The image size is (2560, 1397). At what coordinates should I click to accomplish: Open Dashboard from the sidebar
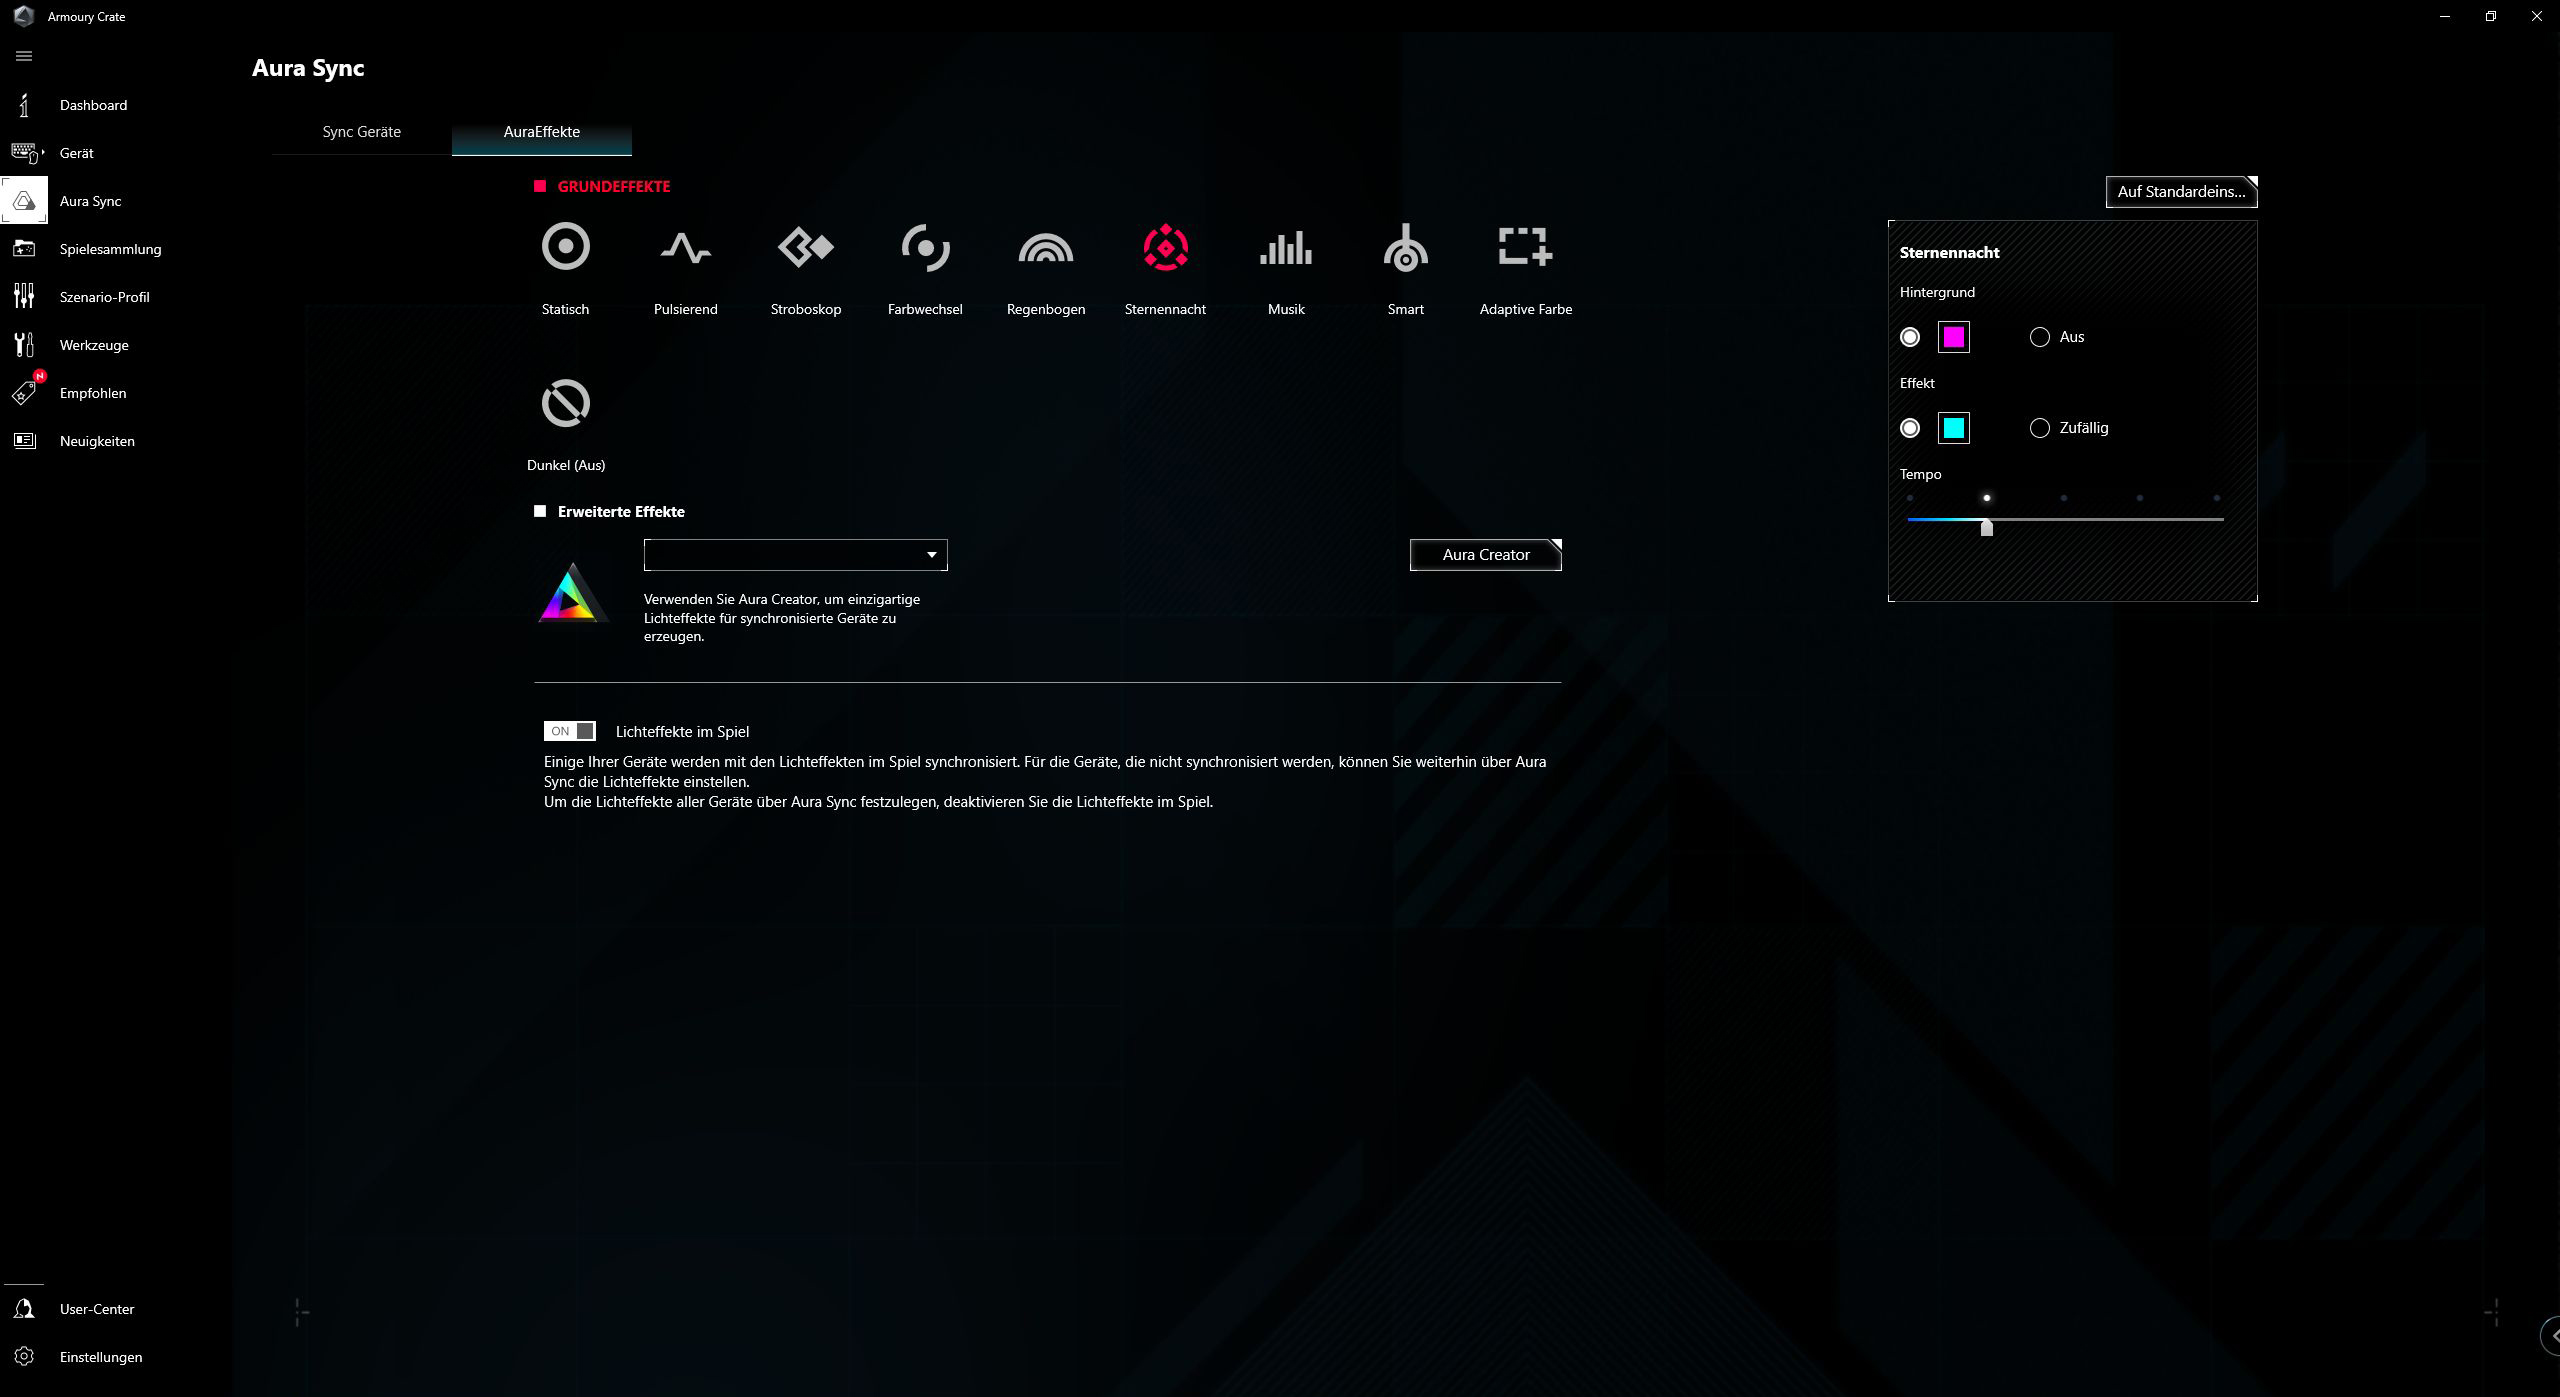click(x=93, y=105)
